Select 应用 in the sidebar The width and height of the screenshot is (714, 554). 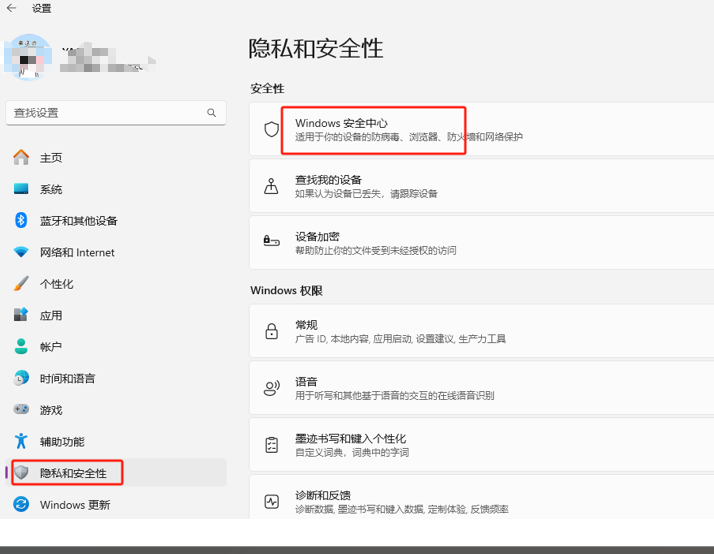(116, 315)
